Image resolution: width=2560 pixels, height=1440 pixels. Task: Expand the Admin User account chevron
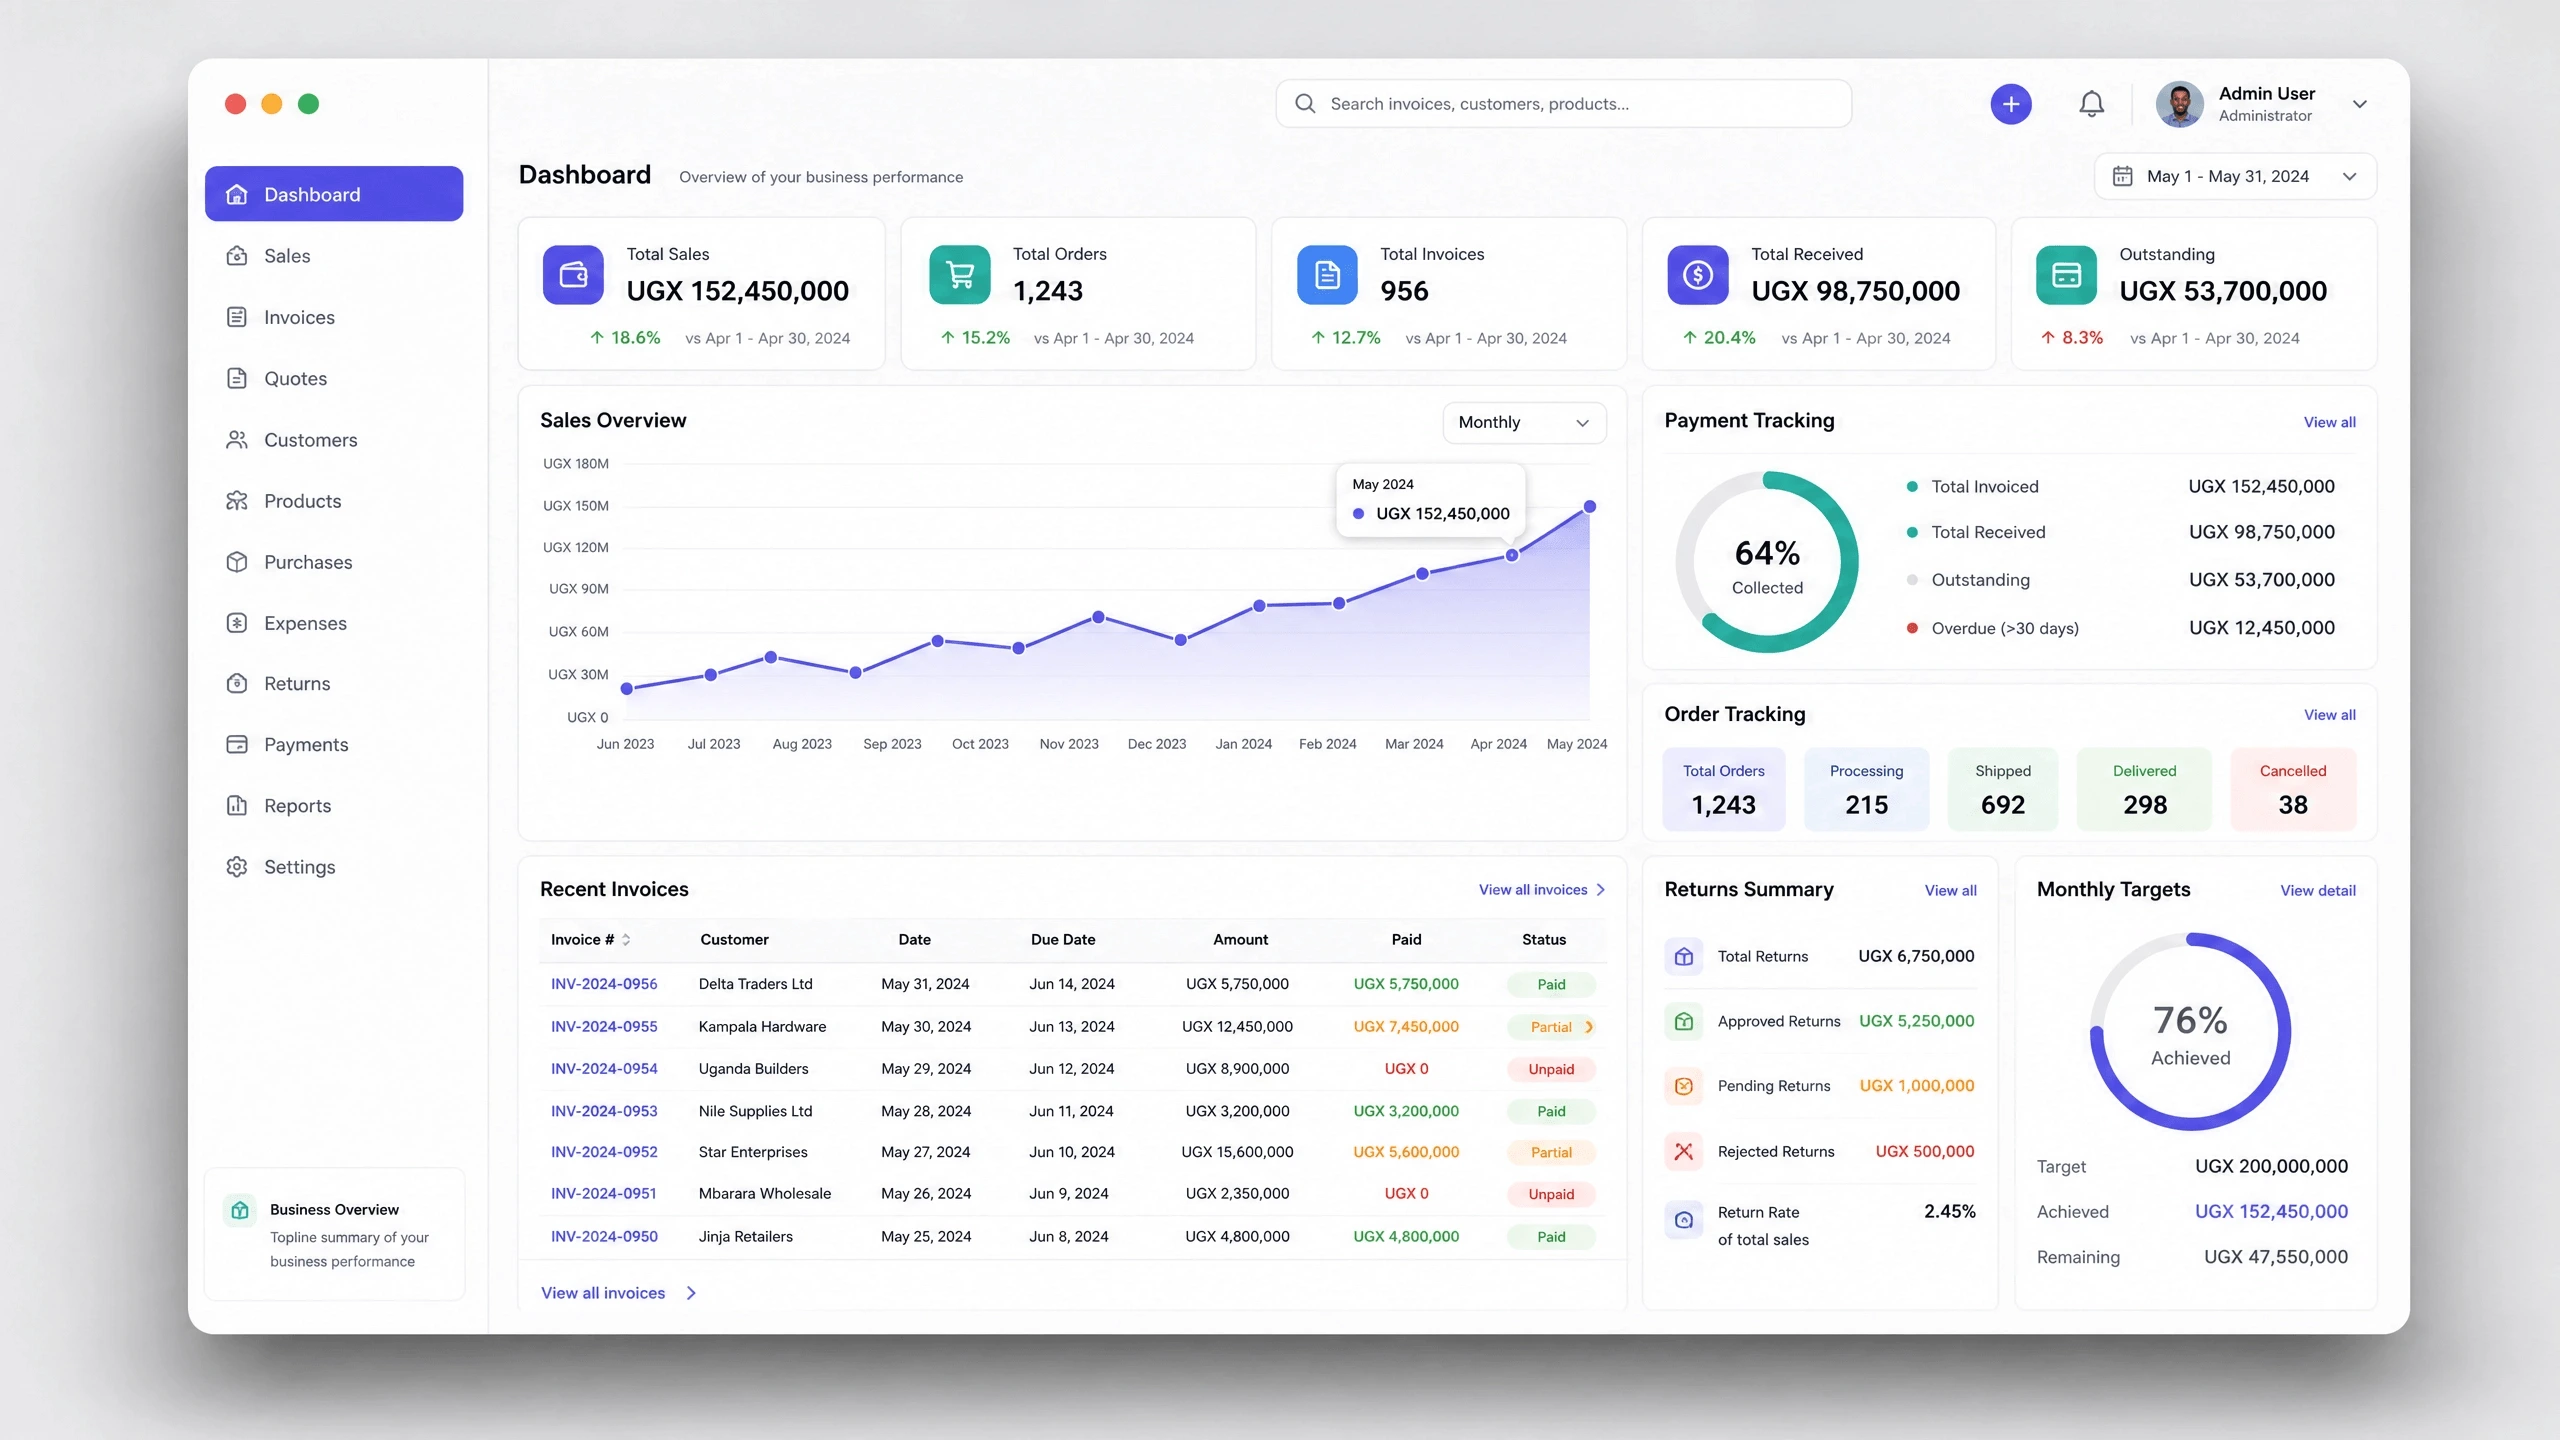[2360, 104]
